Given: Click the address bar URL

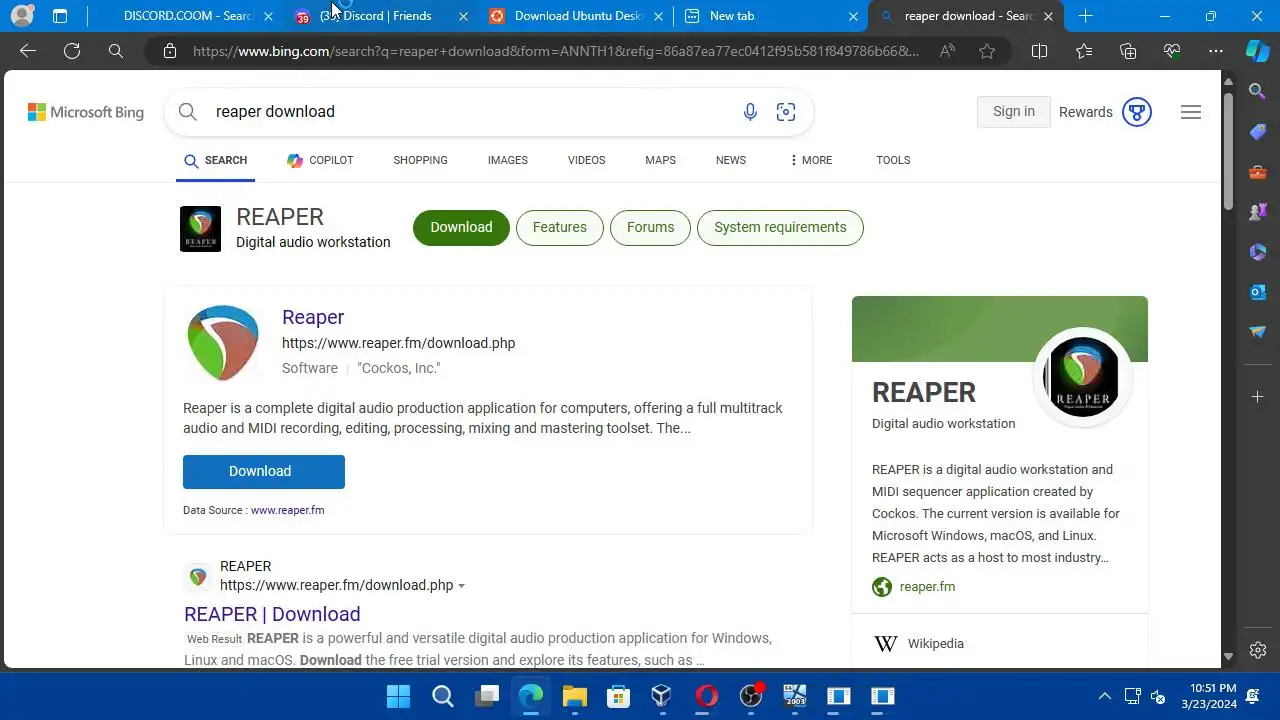Looking at the screenshot, I should coord(556,51).
